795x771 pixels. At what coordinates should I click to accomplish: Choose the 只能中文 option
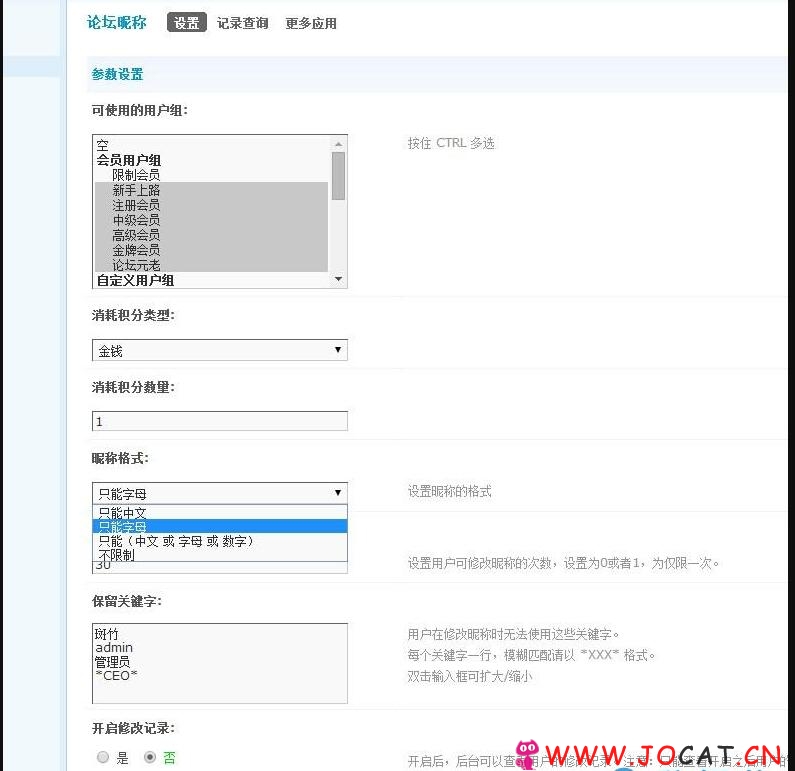(220, 512)
